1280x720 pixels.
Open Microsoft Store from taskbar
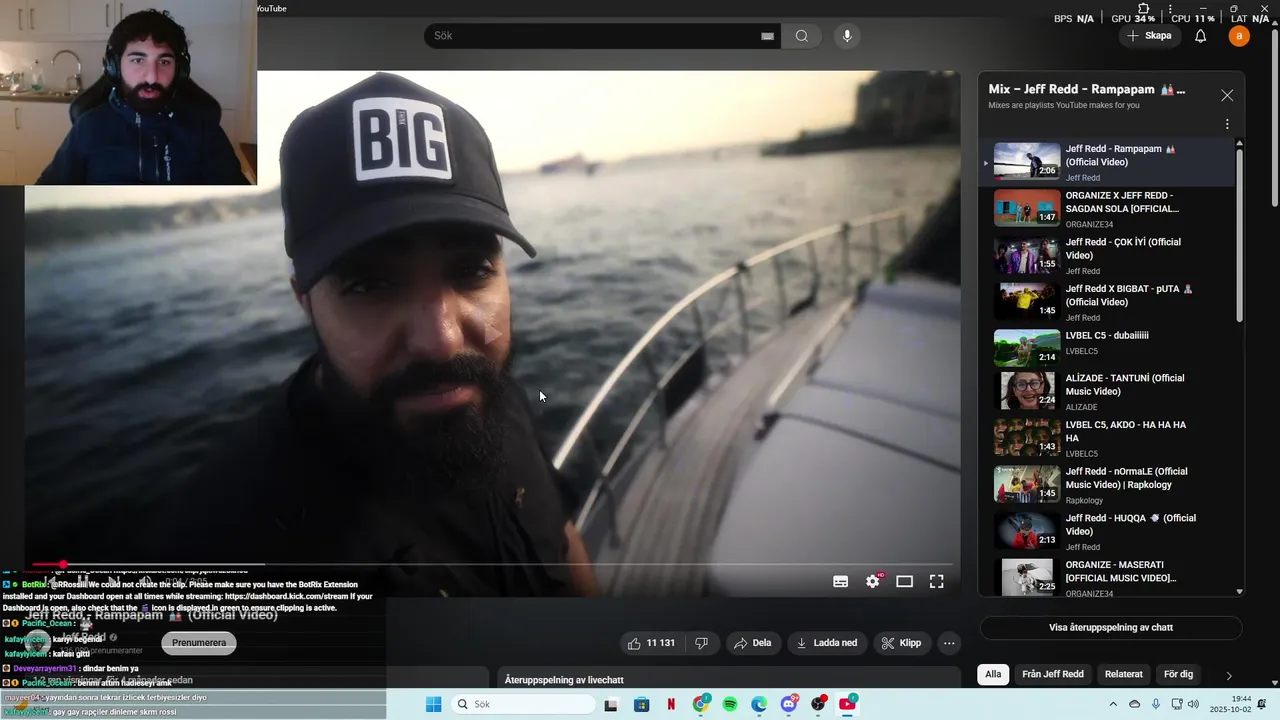[x=642, y=704]
